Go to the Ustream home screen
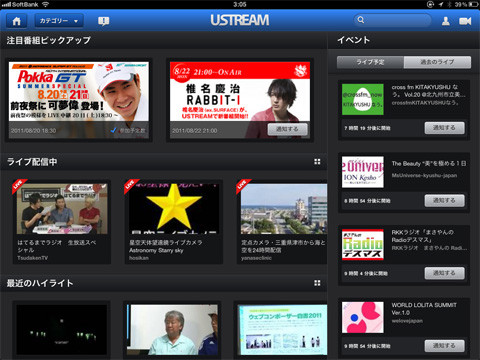The height and width of the screenshot is (360, 480). 16,21
